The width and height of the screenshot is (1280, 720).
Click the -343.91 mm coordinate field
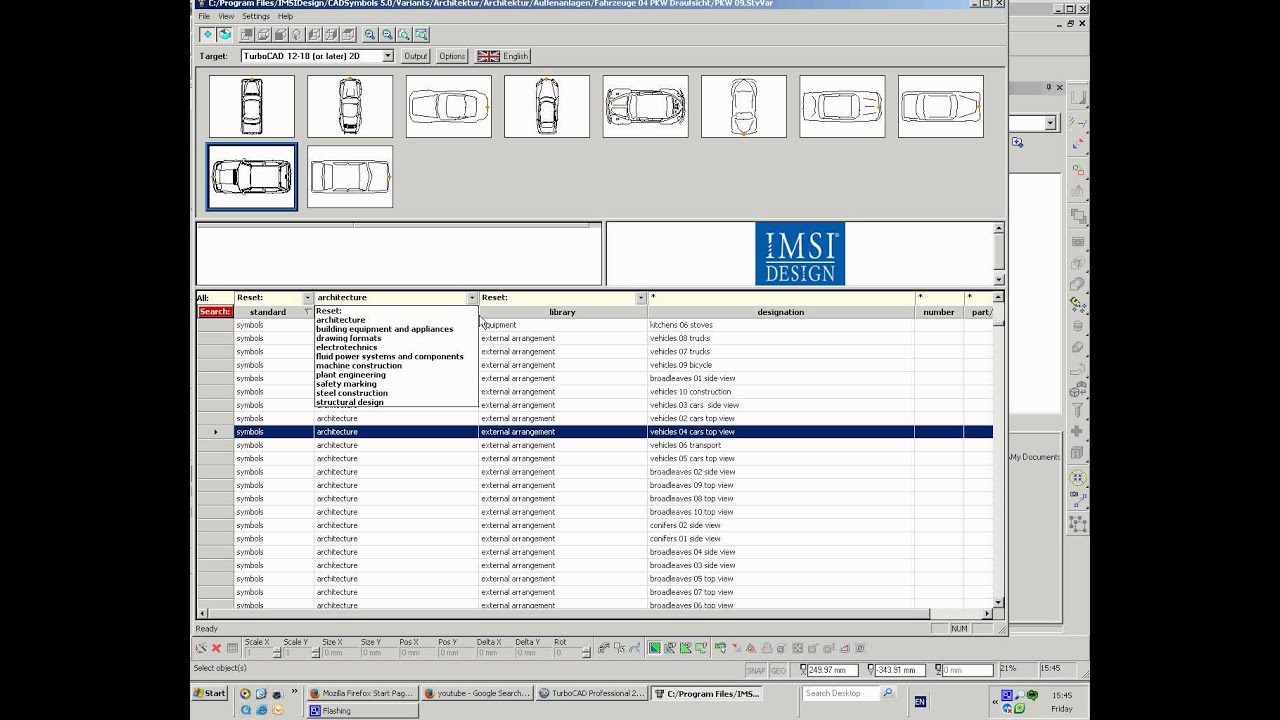click(898, 670)
